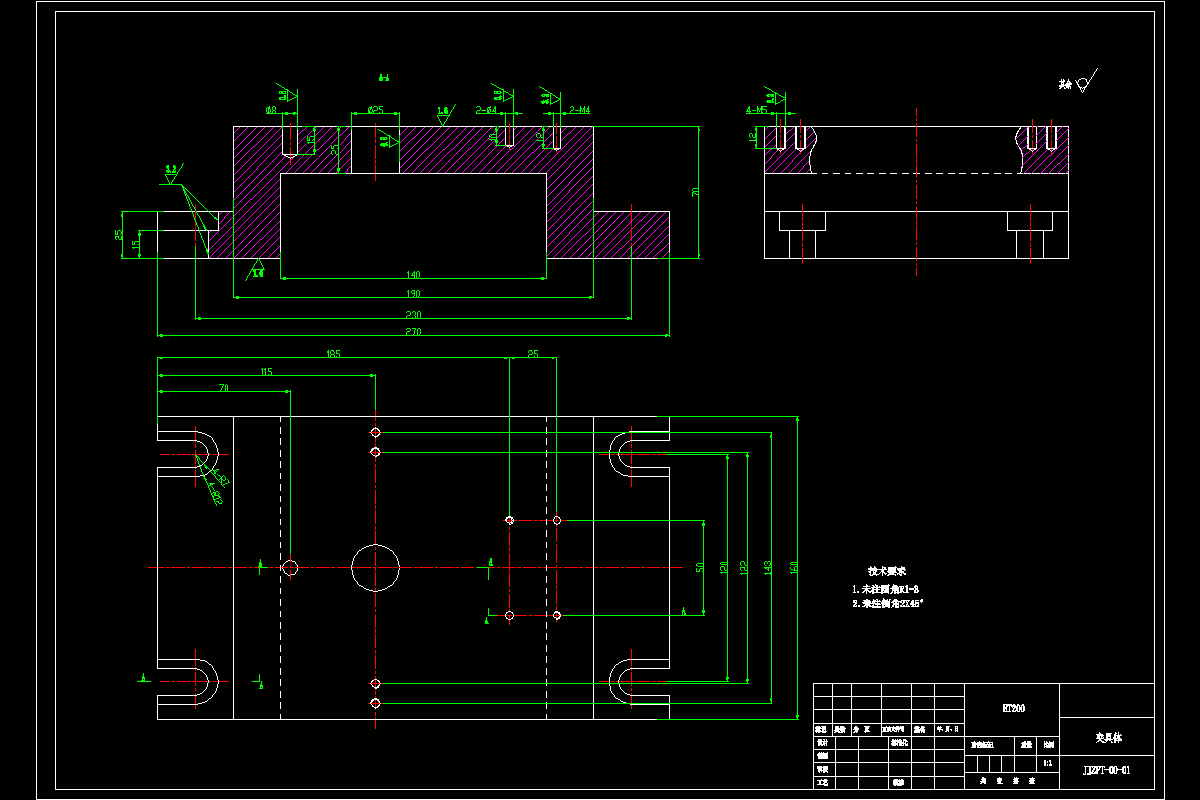Click the 160 overall height dimension
This screenshot has width=1200, height=800.
tap(794, 566)
